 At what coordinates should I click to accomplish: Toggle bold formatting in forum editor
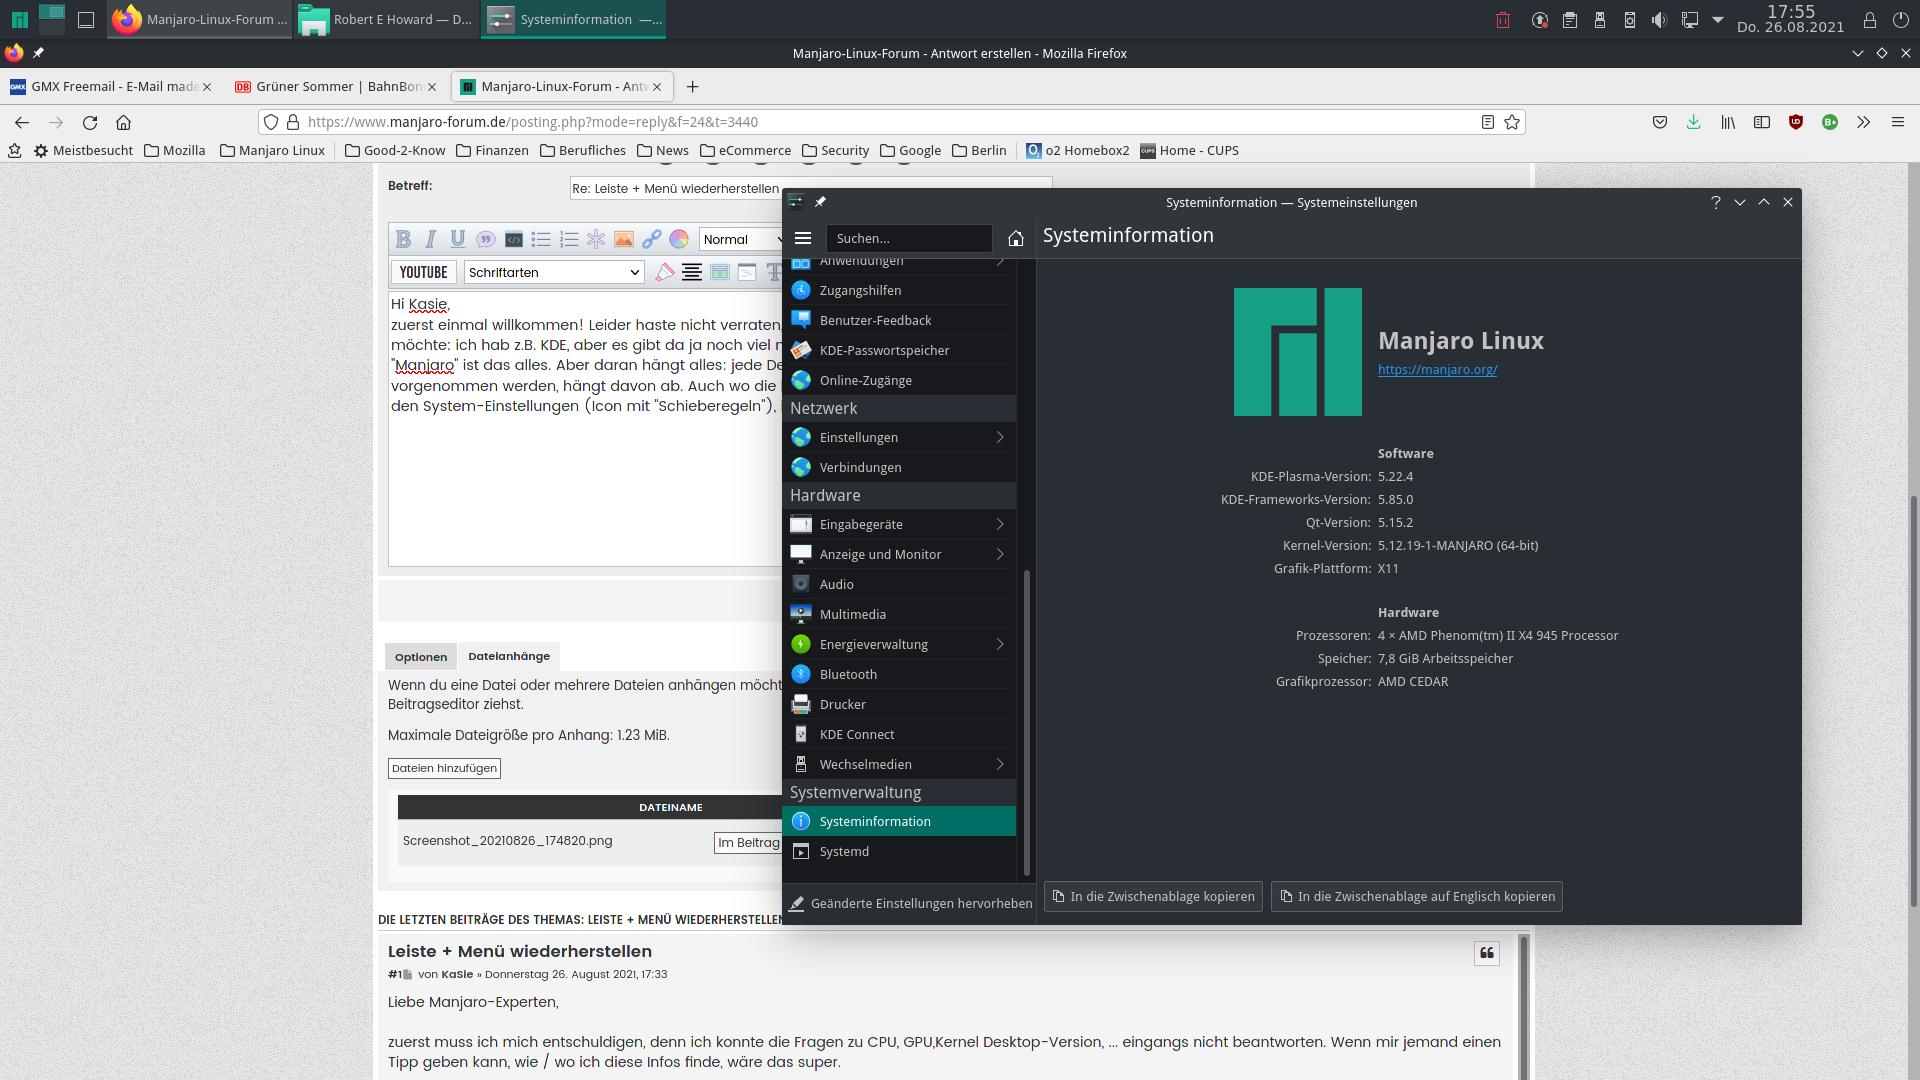[x=403, y=239]
